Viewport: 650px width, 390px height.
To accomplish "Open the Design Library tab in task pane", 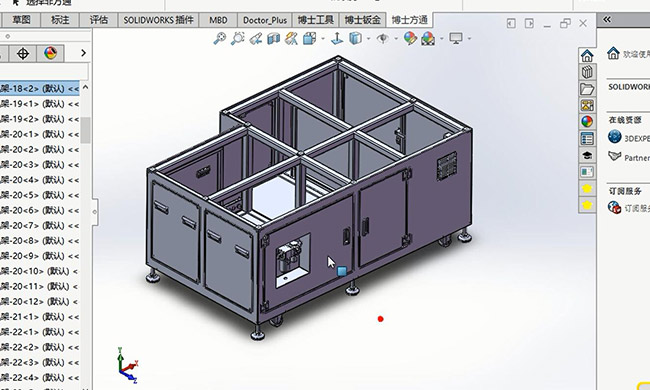I will pos(587,72).
